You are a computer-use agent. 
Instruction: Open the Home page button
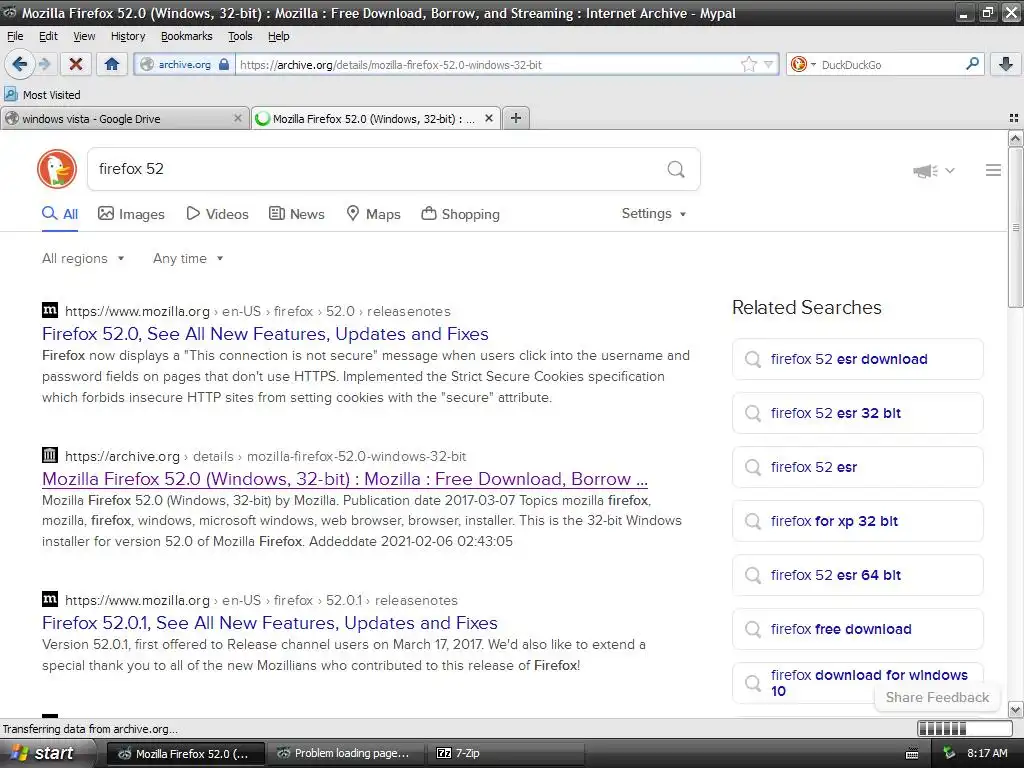click(x=112, y=64)
